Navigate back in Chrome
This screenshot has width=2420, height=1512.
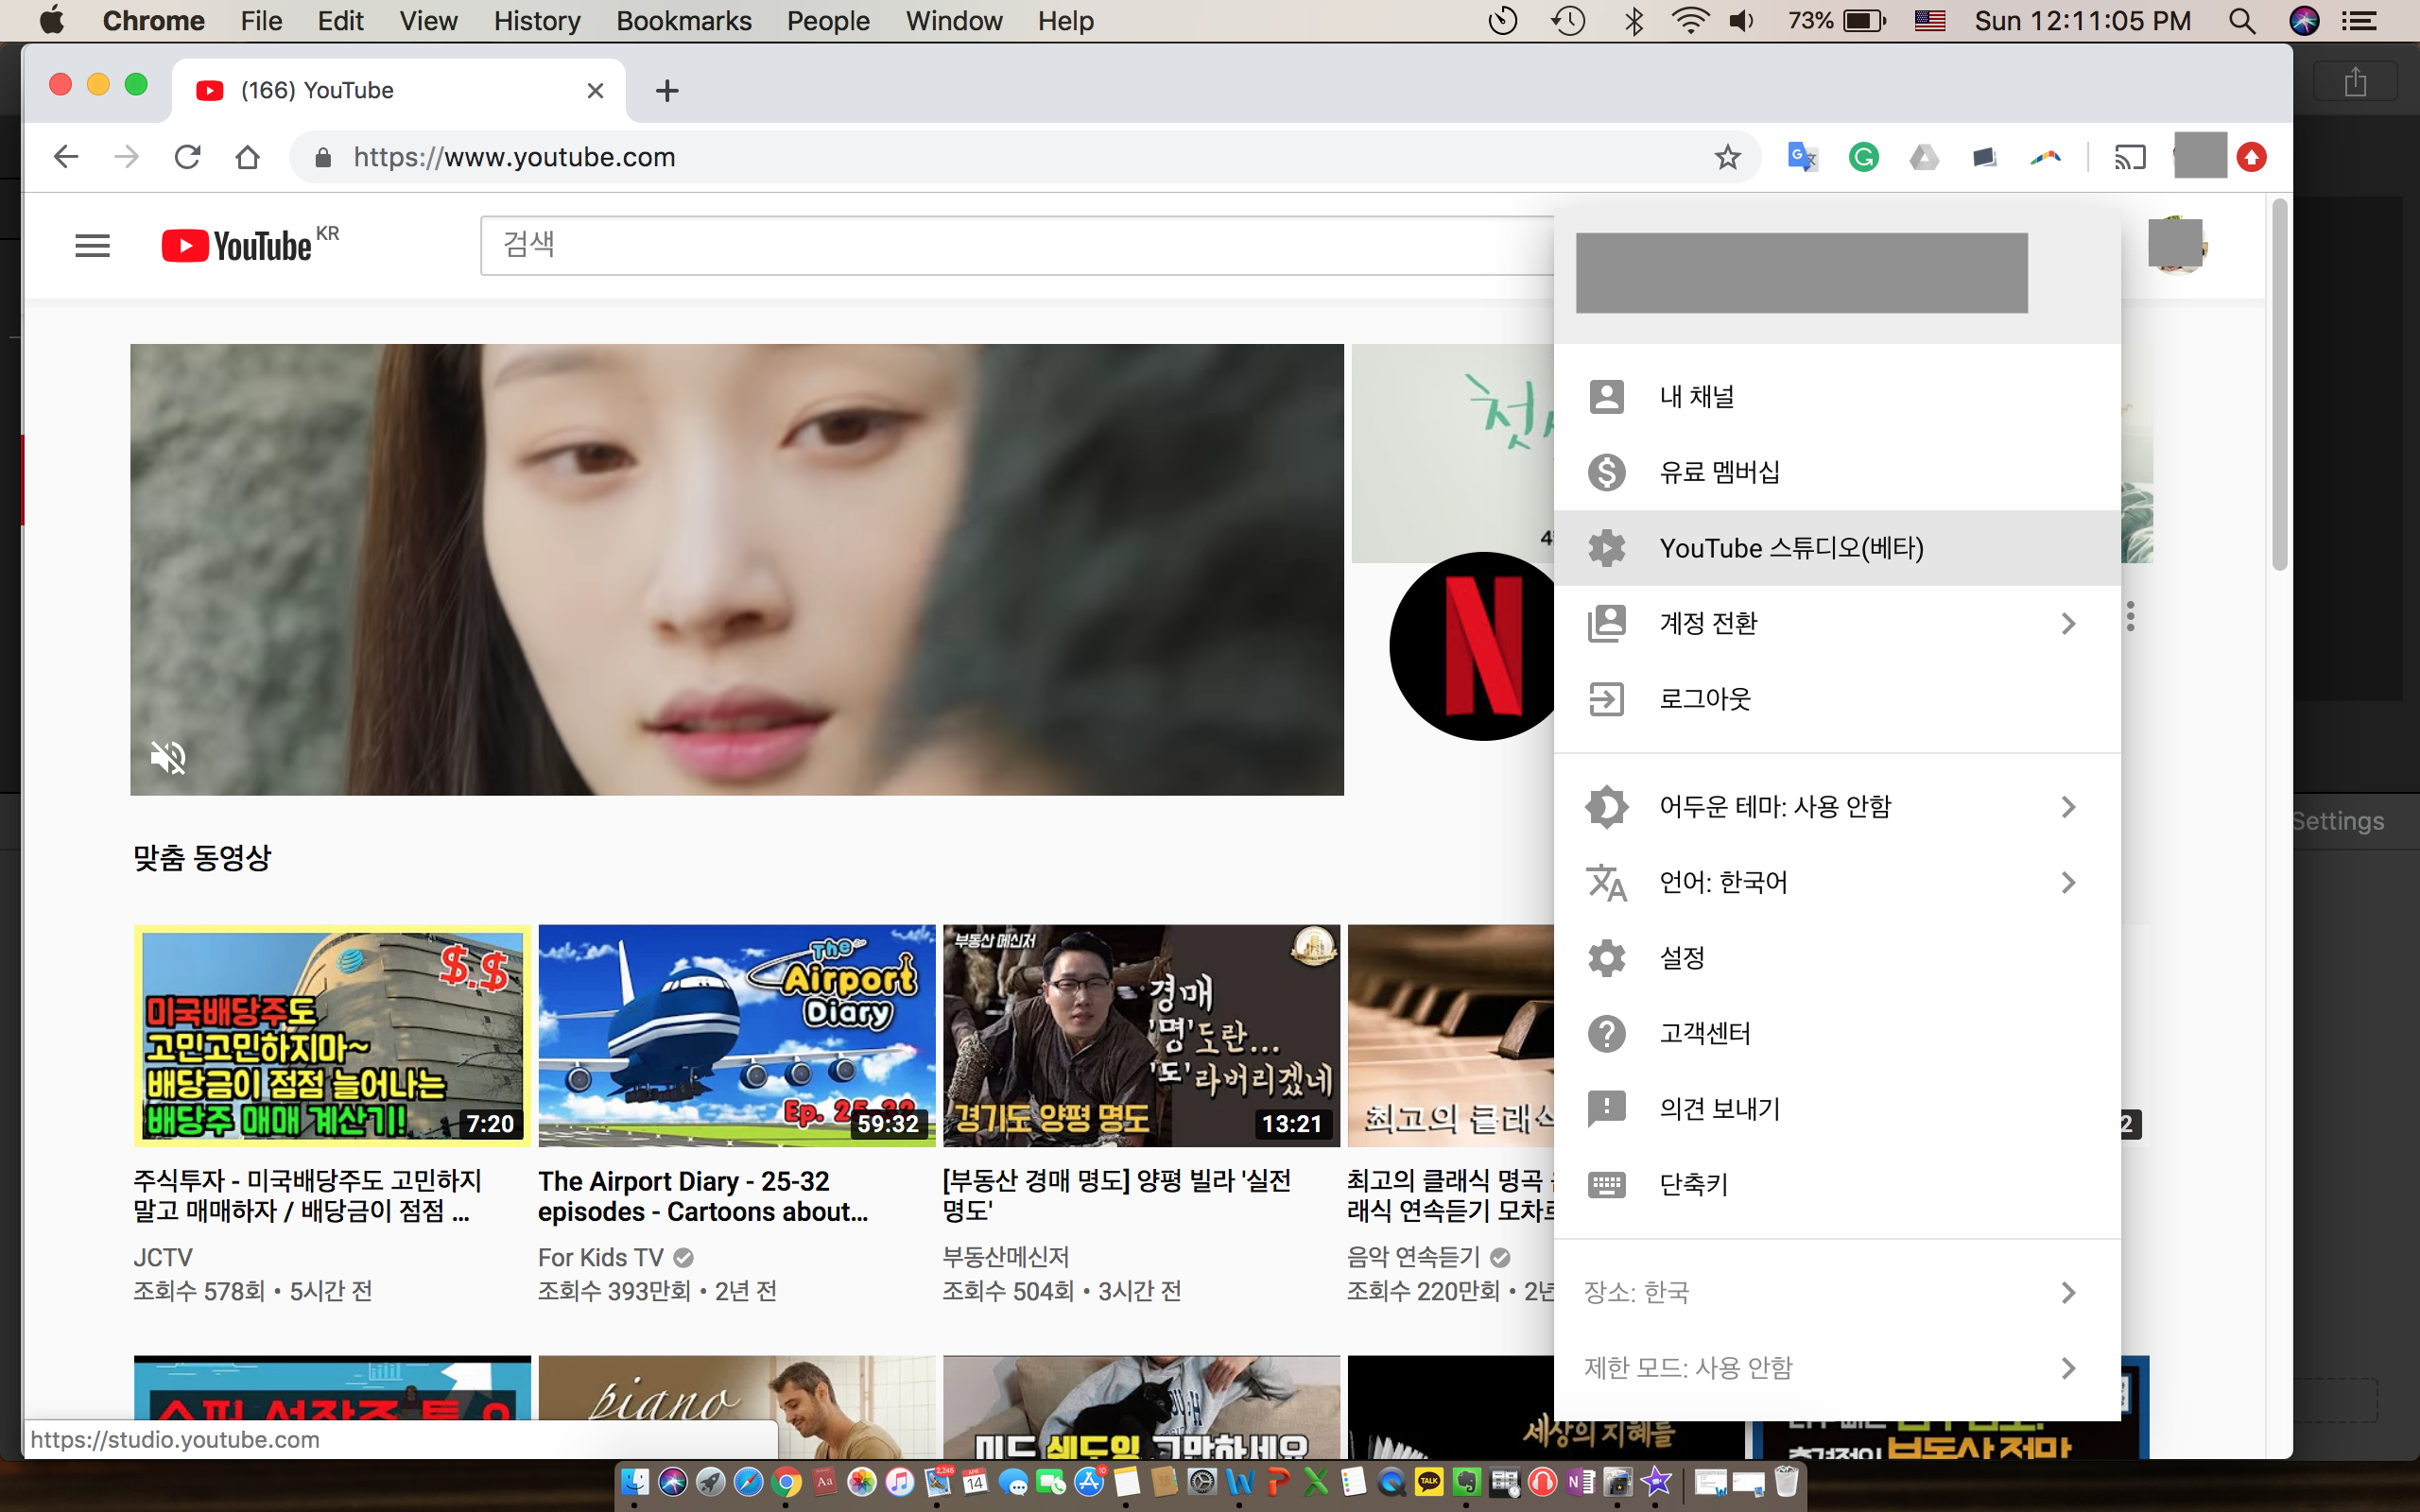pyautogui.click(x=66, y=157)
